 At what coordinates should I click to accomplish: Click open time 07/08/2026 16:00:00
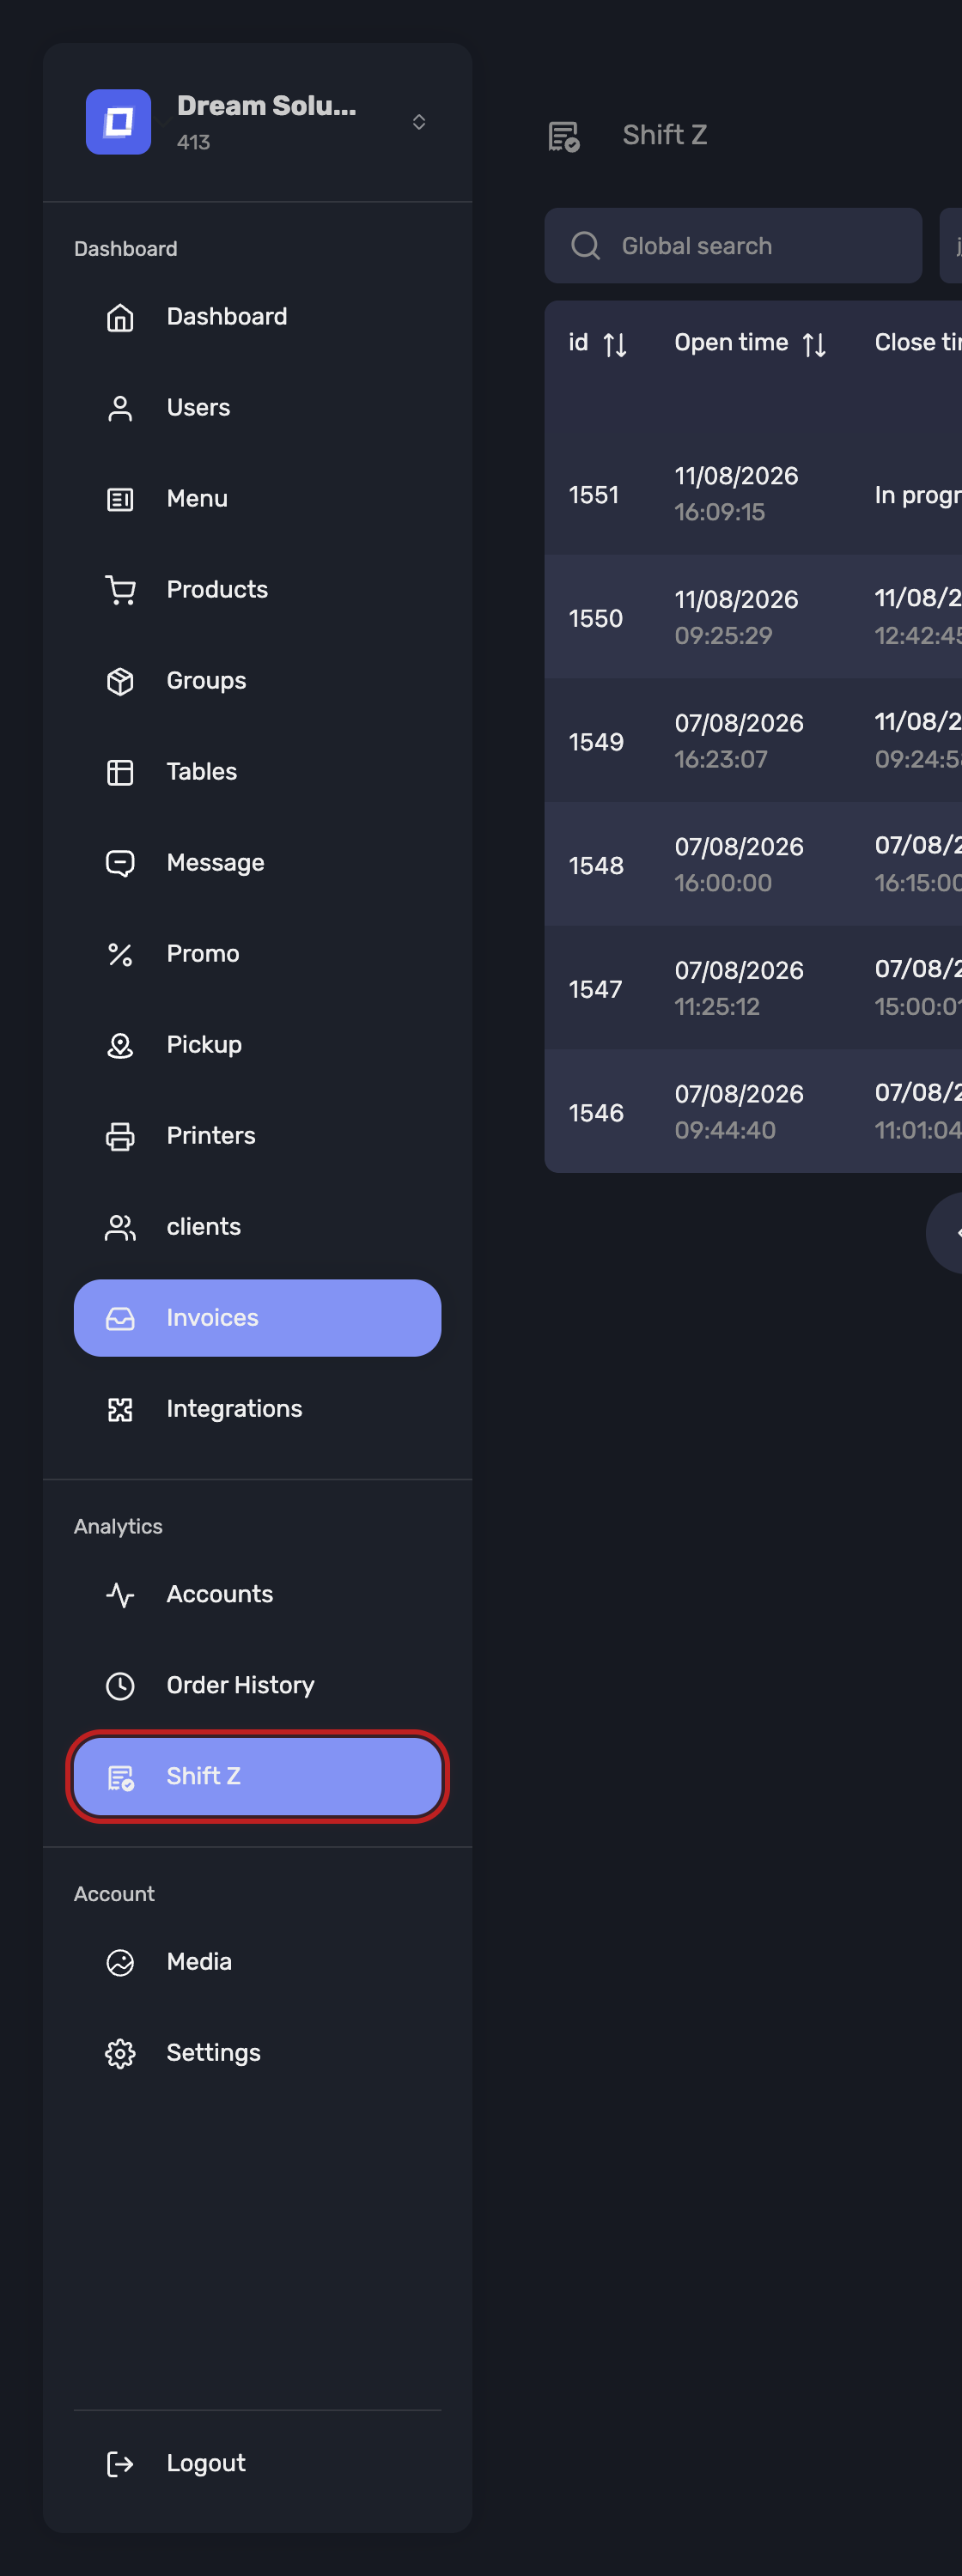coord(739,865)
